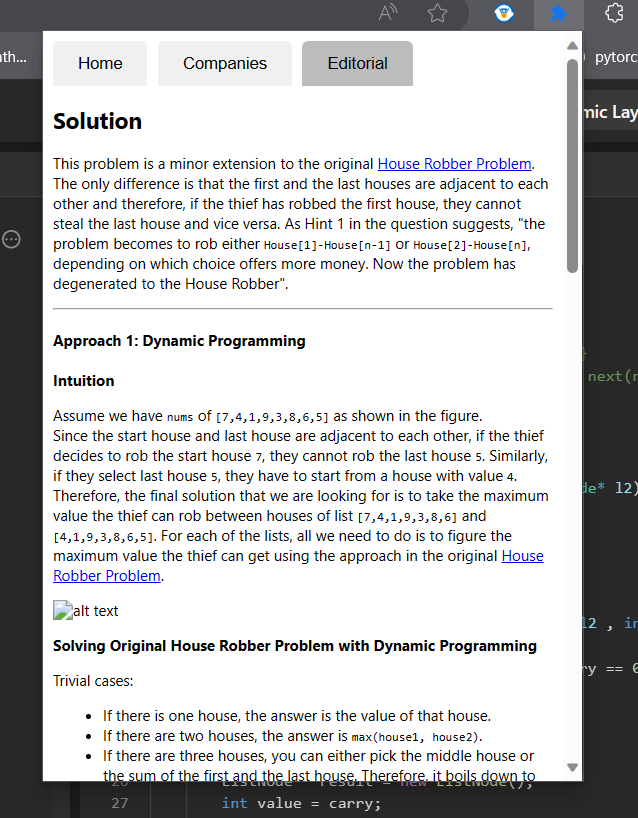This screenshot has width=638, height=818.
Task: Click the 'House[2]-House[n]' code text
Action: pos(470,245)
